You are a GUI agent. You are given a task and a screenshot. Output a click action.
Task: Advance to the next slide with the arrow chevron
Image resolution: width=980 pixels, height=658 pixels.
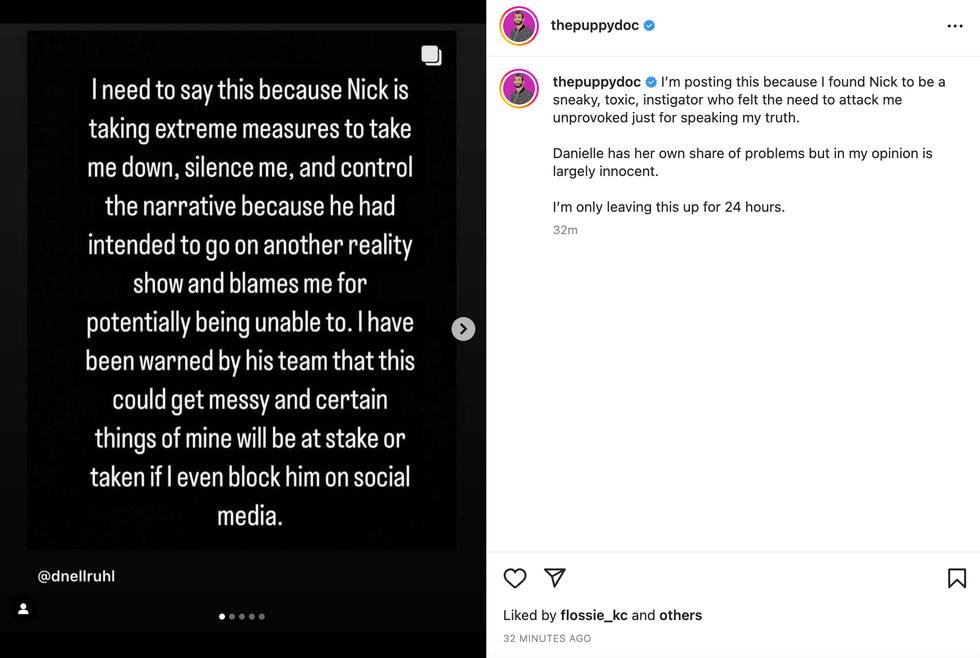463,328
